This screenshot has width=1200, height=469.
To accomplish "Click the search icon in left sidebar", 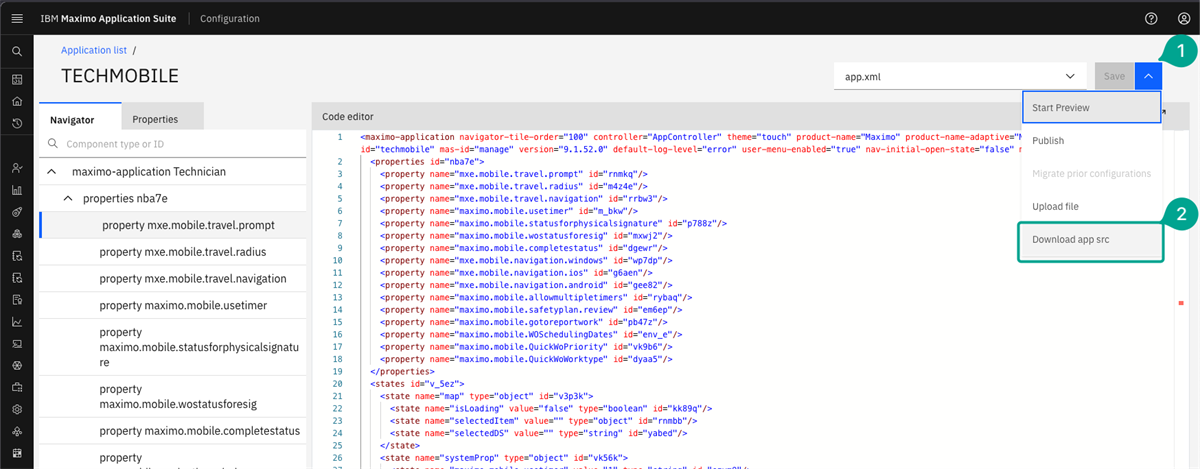I will [17, 50].
